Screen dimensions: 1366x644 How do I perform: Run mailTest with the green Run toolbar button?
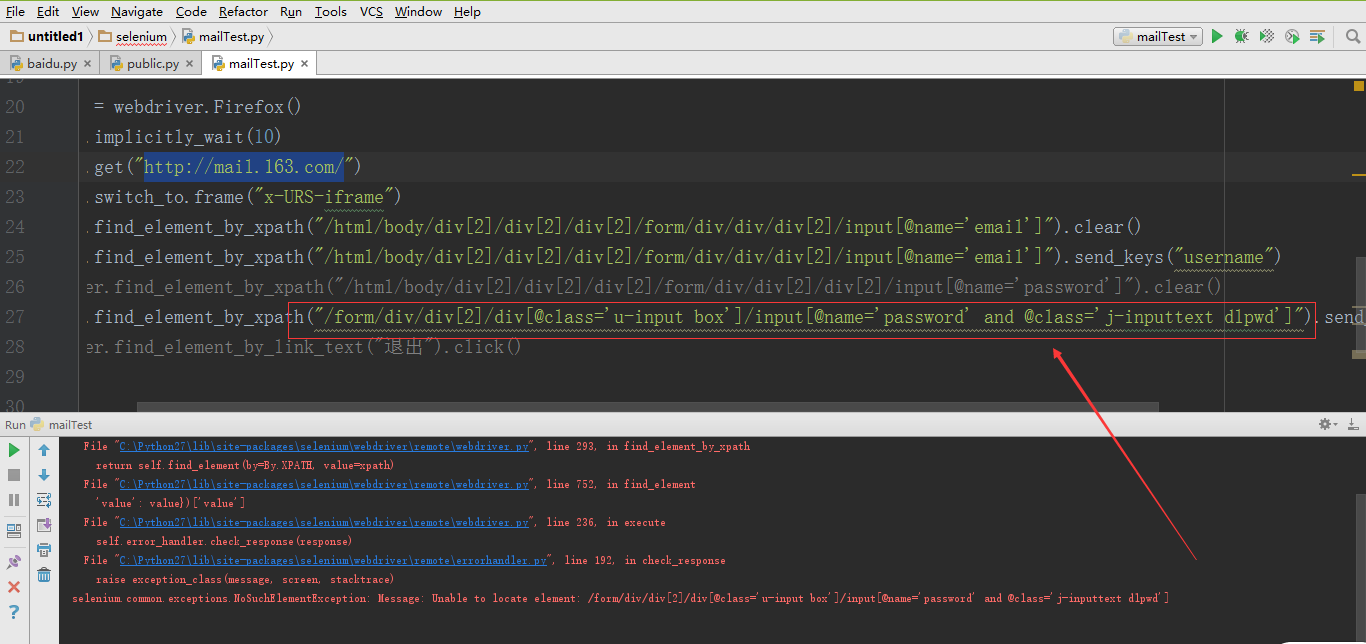(x=1217, y=36)
